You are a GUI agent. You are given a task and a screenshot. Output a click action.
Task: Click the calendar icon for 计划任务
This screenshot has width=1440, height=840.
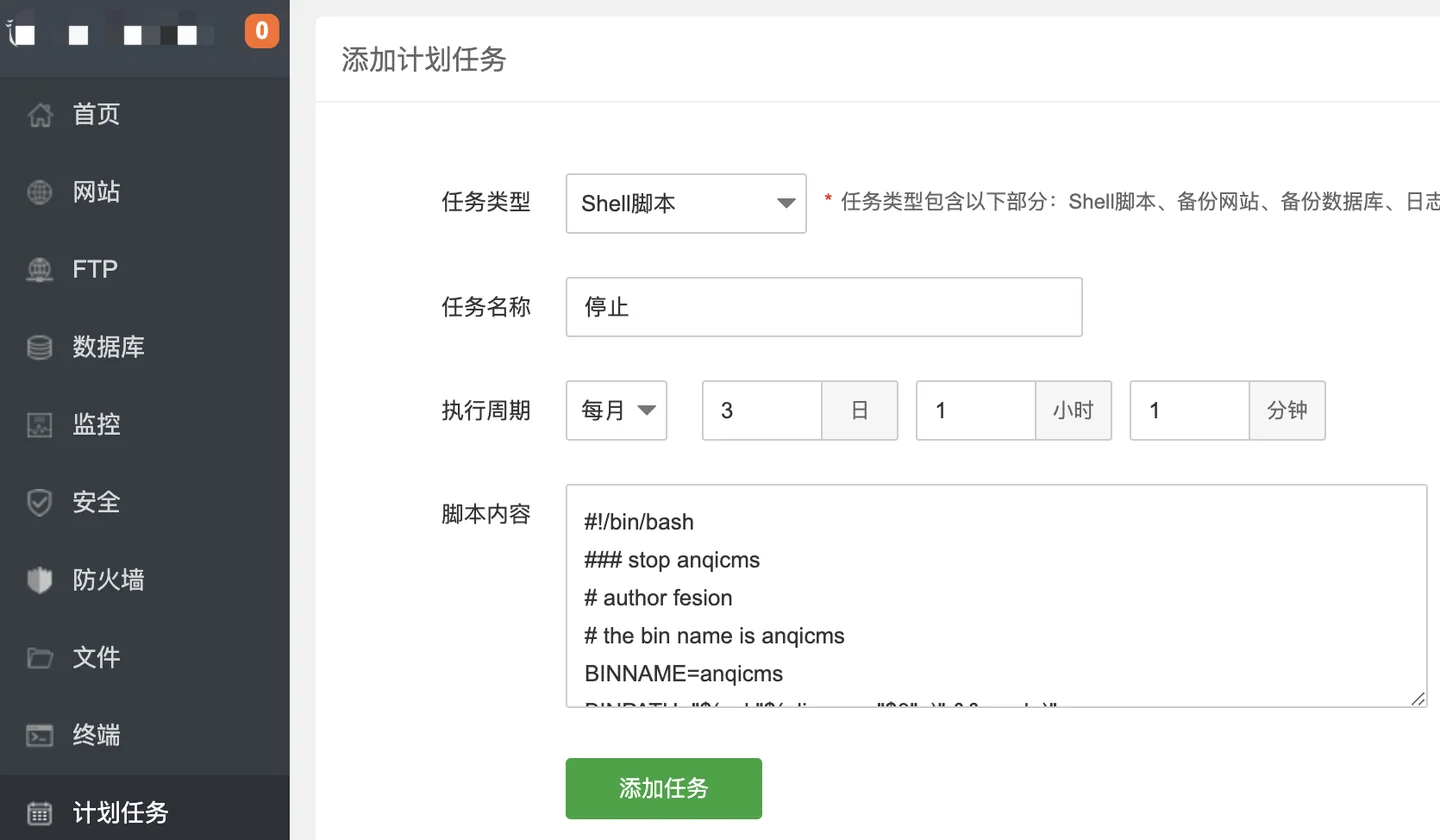click(39, 813)
